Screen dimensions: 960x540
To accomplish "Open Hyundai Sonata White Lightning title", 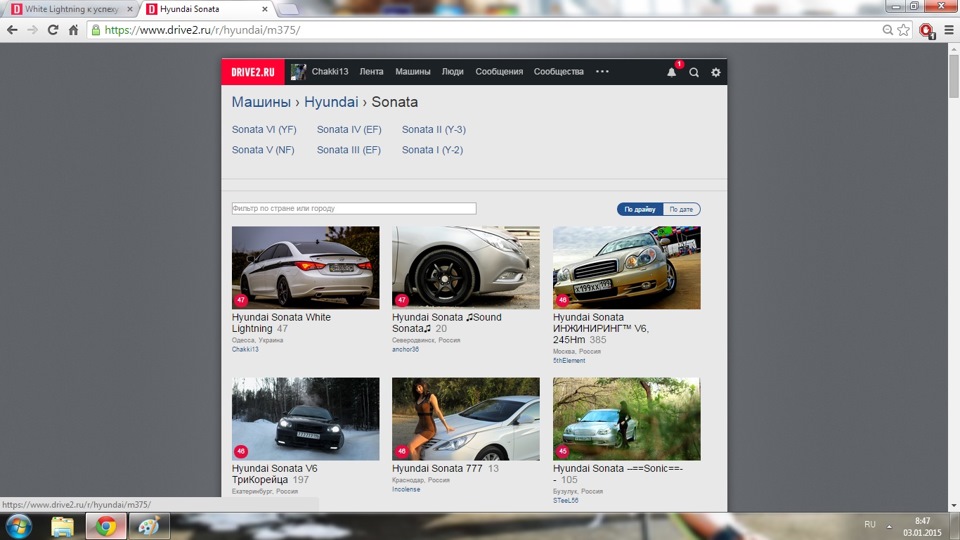I will (281, 323).
